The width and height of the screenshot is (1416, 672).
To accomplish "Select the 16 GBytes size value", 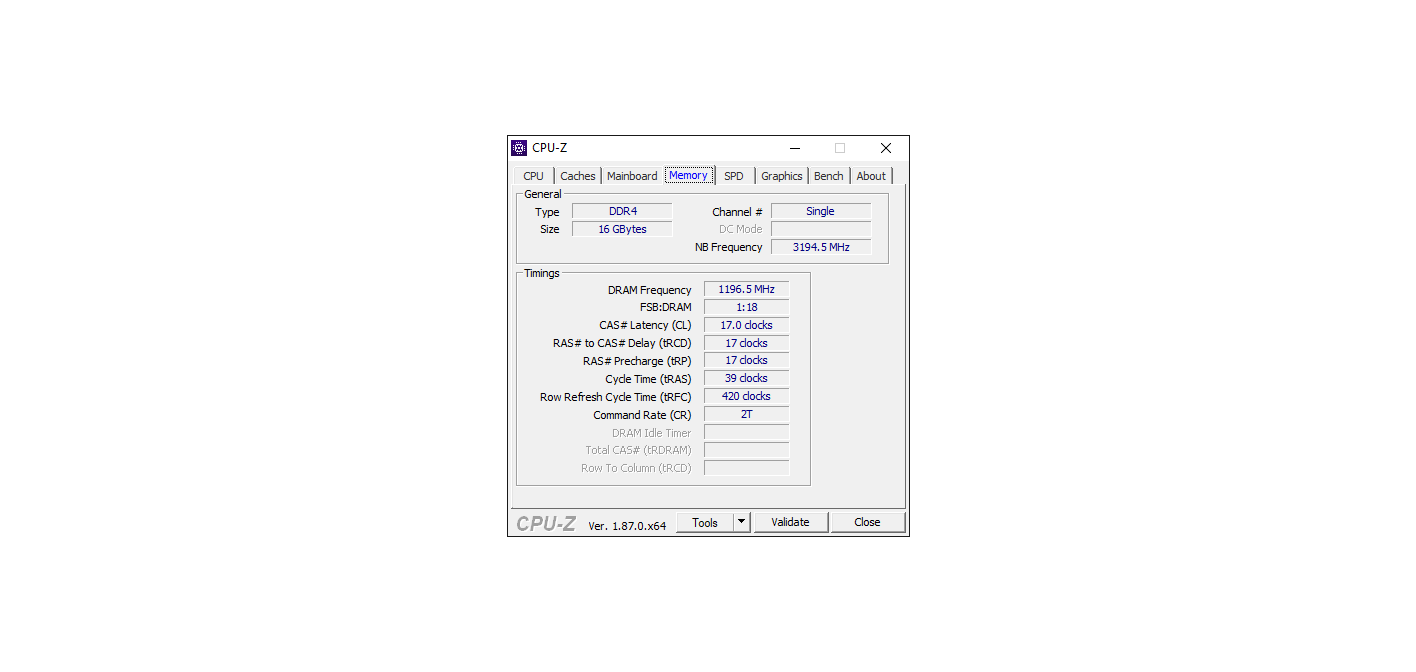I will (622, 230).
